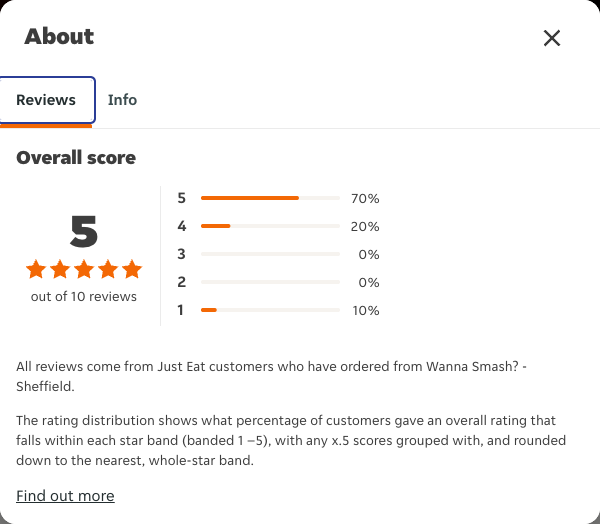
Task: Click the Overall score heading
Action: click(x=76, y=158)
